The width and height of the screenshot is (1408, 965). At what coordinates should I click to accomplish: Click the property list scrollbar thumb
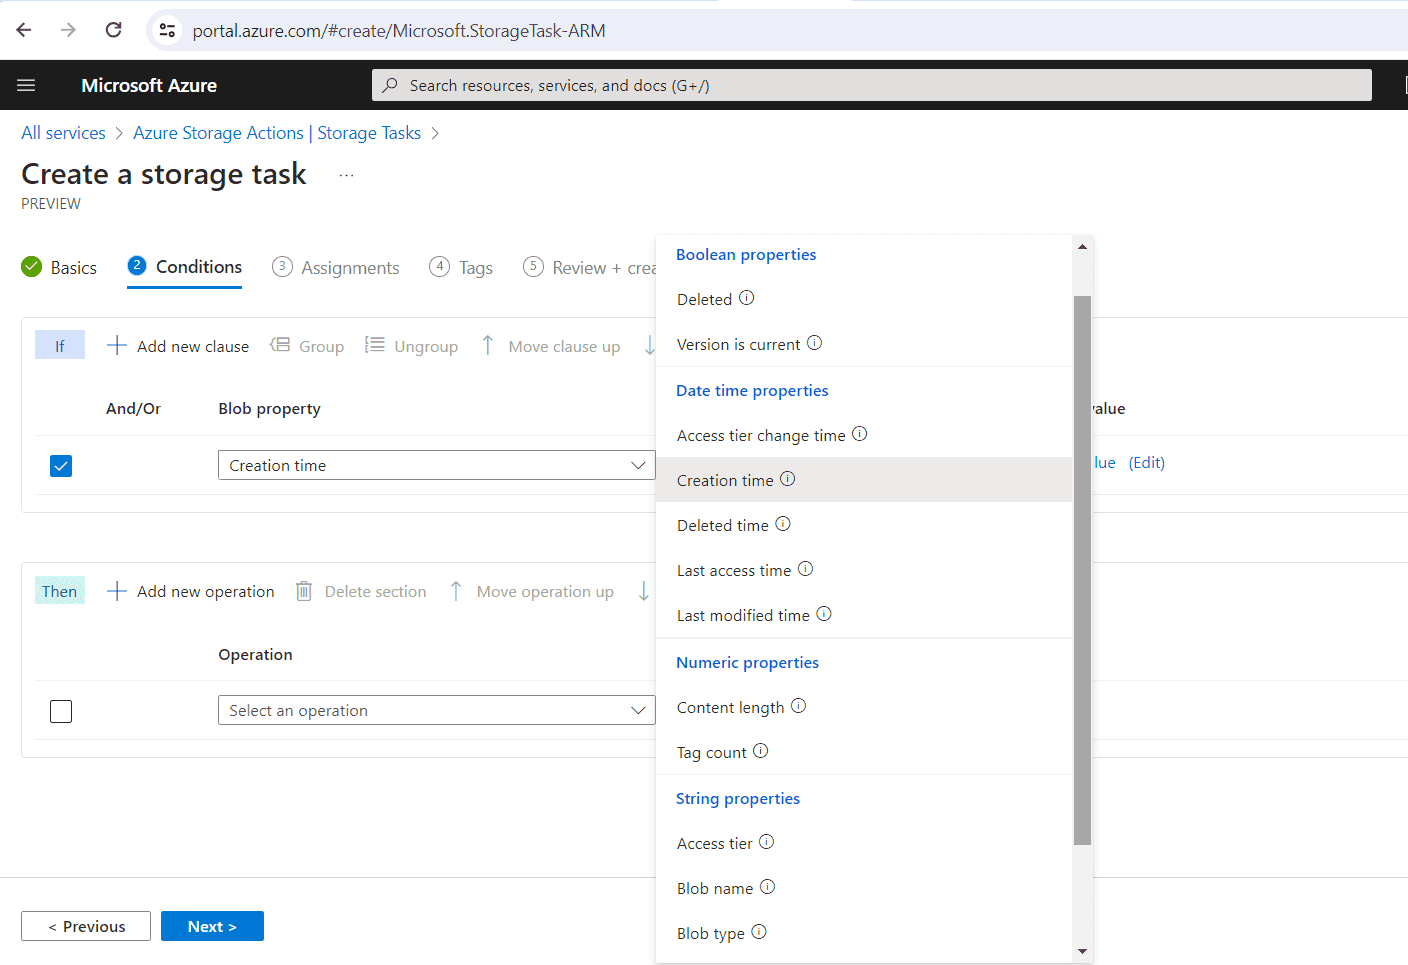1082,570
